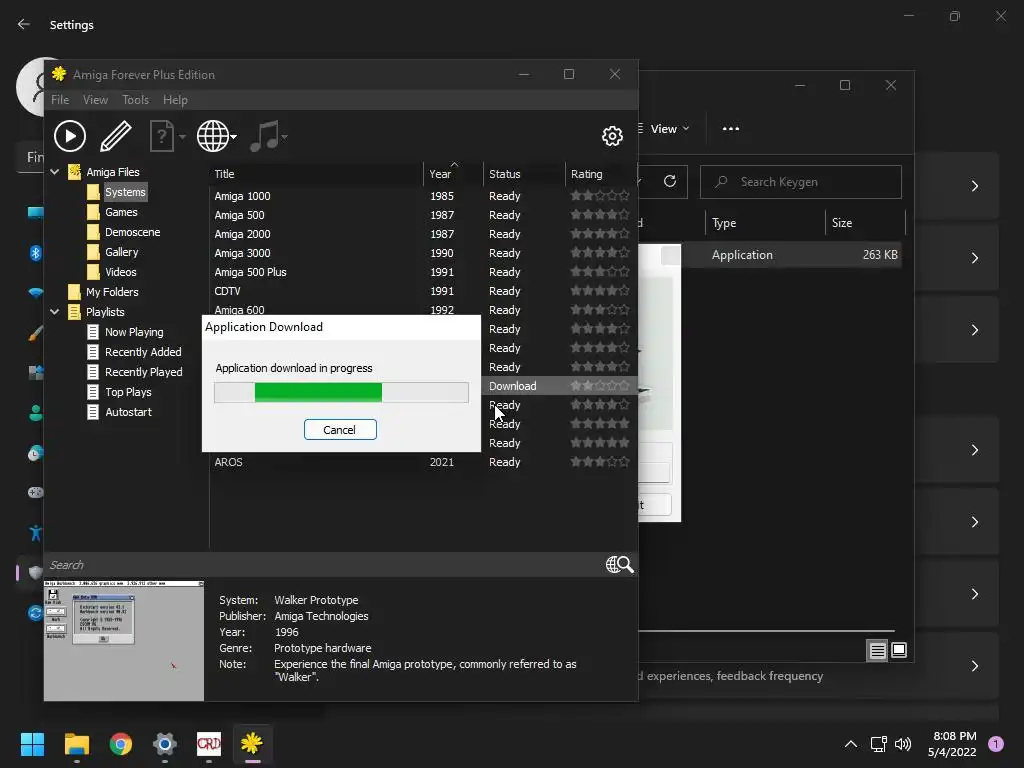Click the Walker Prototype screenshot thumbnail
This screenshot has width=1024, height=768.
pyautogui.click(x=124, y=640)
